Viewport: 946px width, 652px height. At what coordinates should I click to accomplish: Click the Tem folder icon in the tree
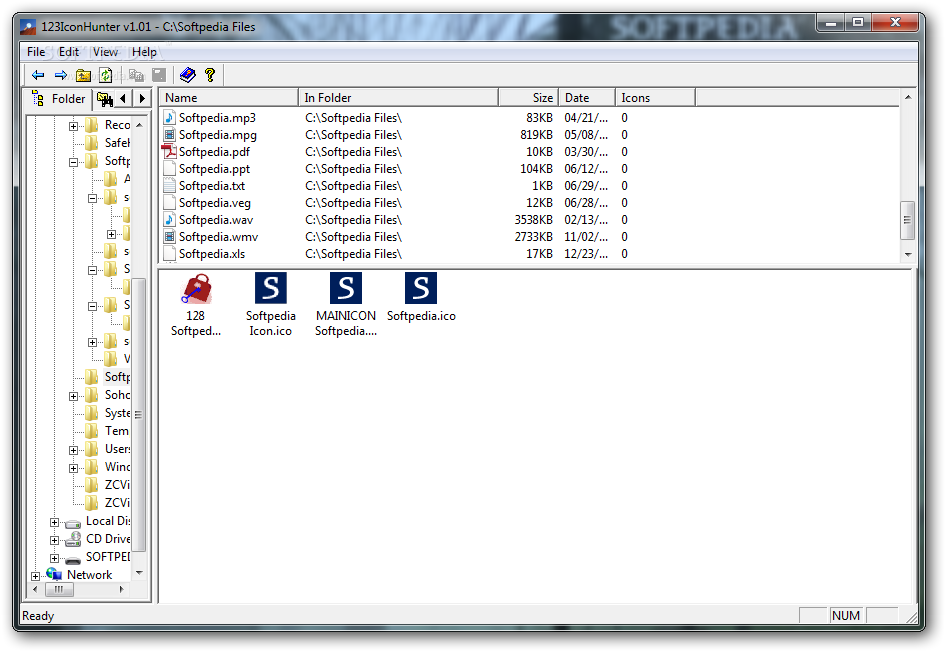click(92, 431)
